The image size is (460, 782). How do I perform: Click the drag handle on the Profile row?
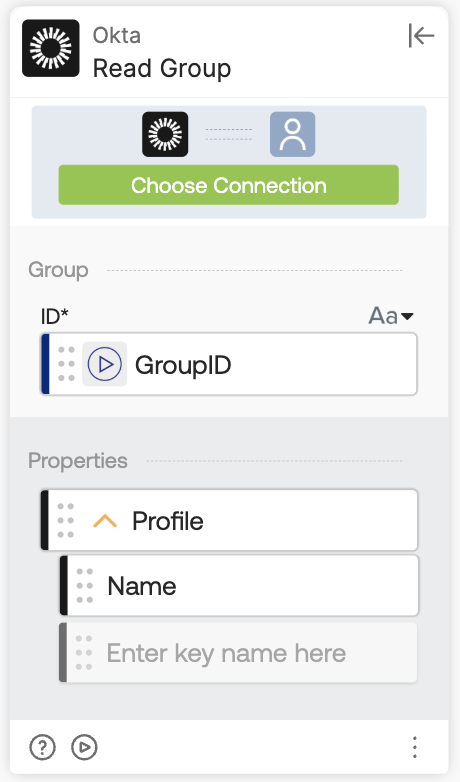[65, 520]
